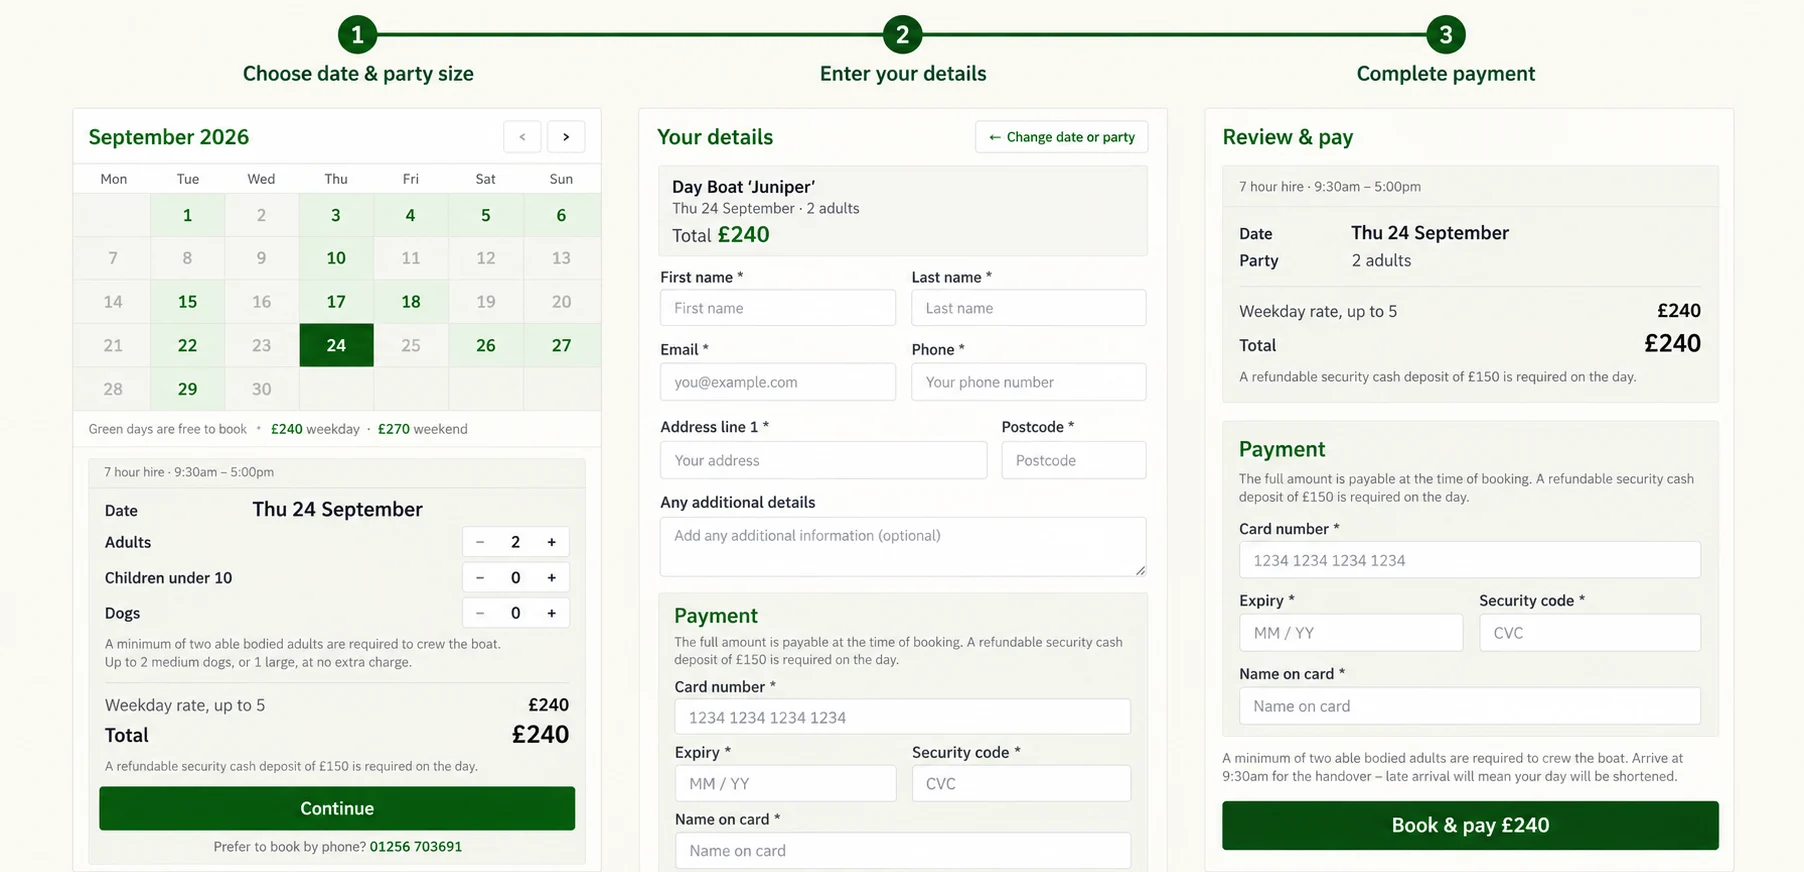Select September 18 on the calendar
Image resolution: width=1804 pixels, height=872 pixels.
pyautogui.click(x=411, y=302)
